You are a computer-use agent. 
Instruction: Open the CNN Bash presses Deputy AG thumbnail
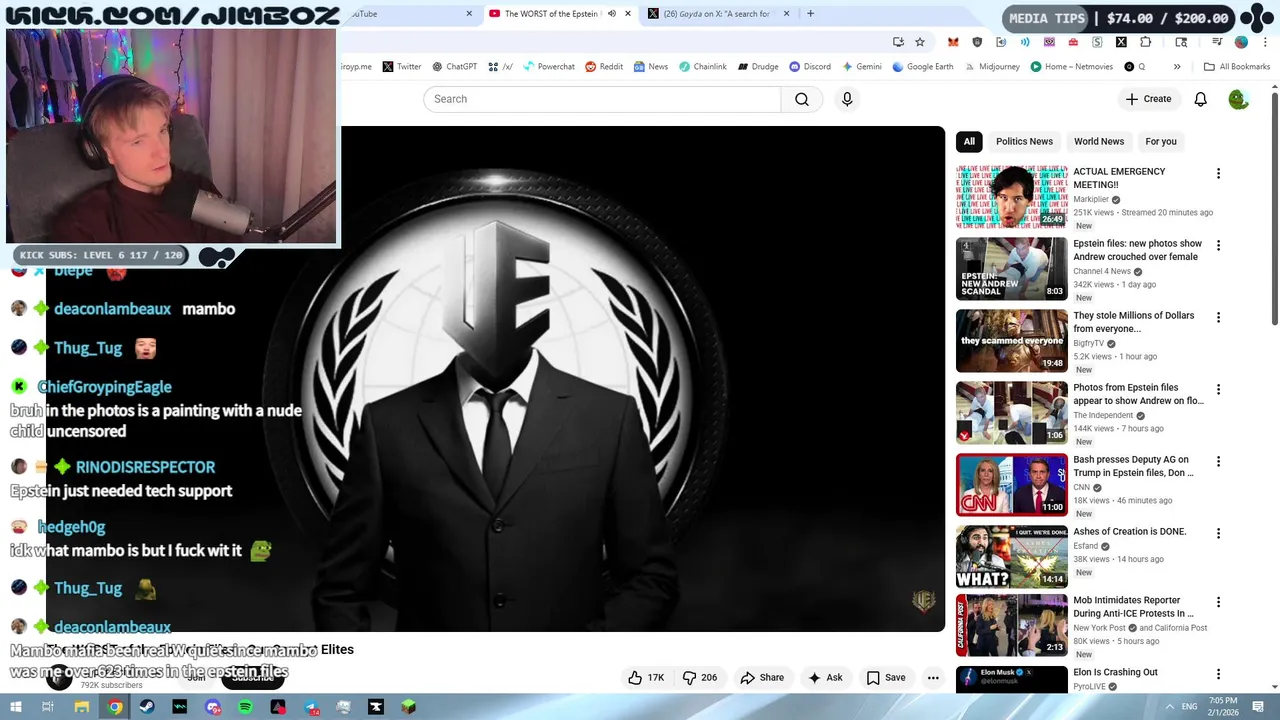[x=1011, y=484]
